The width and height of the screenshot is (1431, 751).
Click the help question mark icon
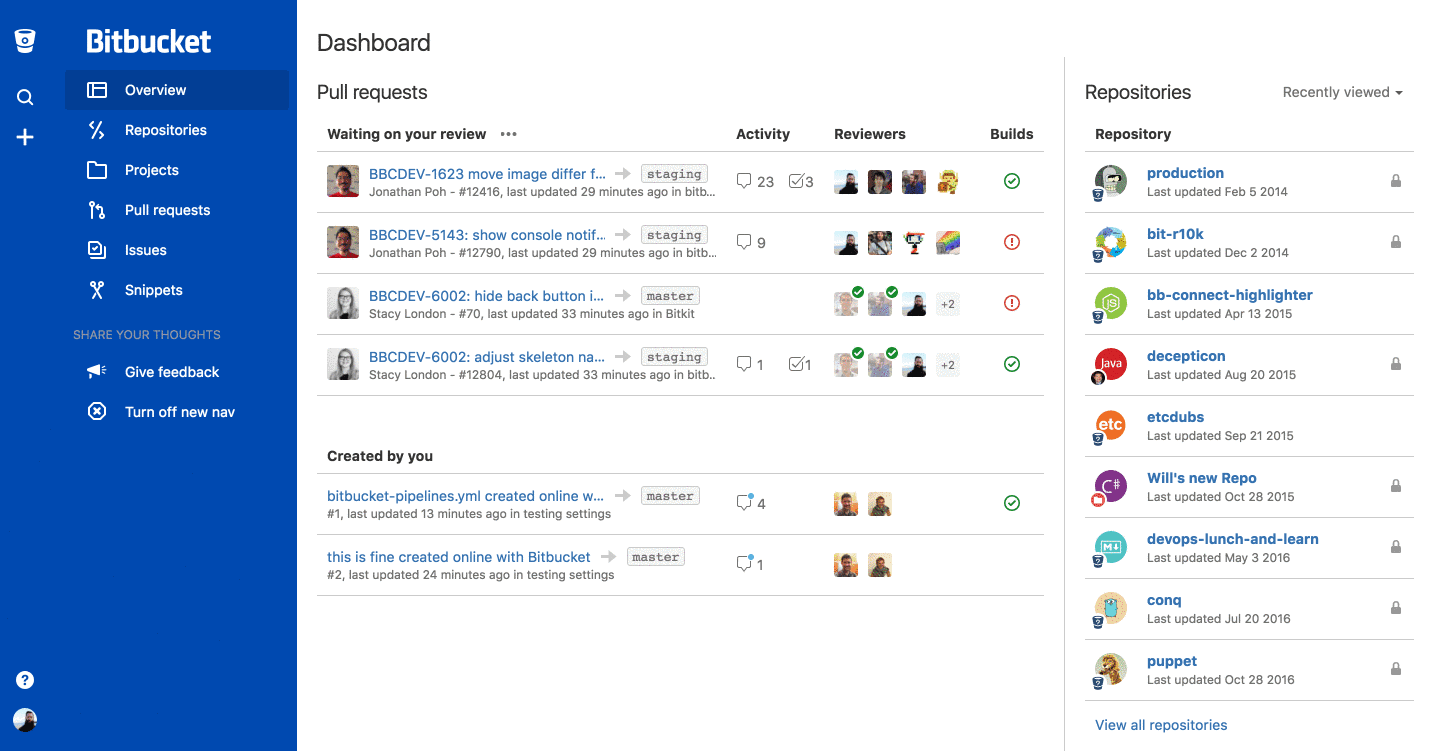pyautogui.click(x=24, y=679)
